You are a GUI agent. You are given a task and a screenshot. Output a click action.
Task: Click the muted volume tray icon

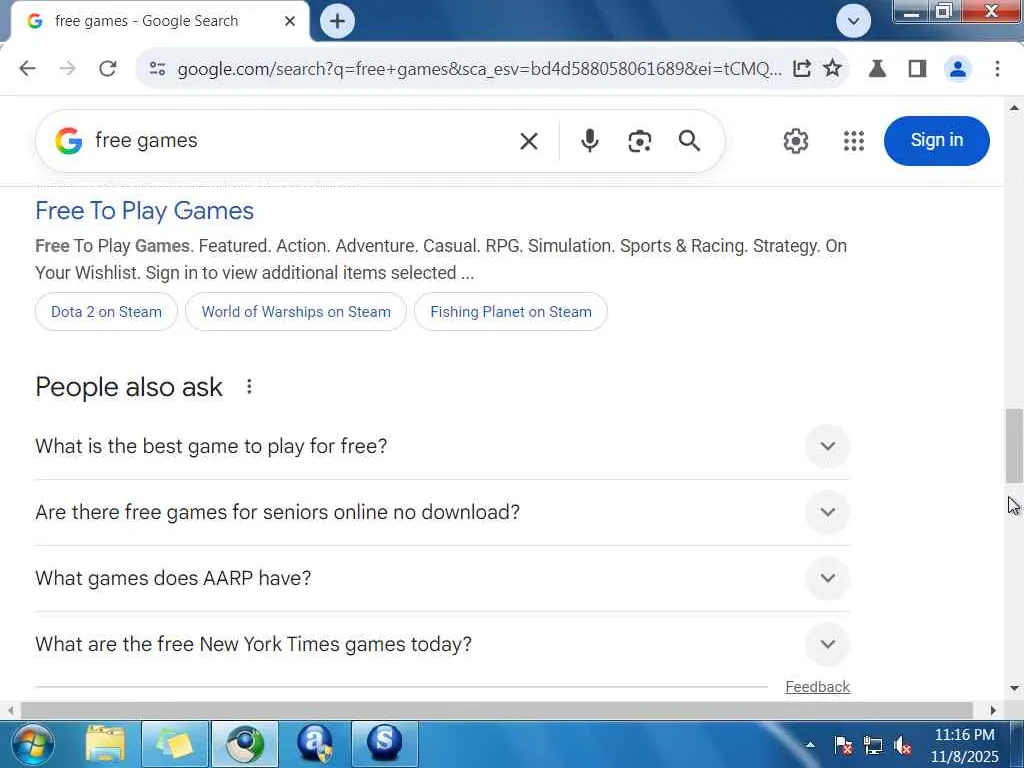click(x=903, y=745)
